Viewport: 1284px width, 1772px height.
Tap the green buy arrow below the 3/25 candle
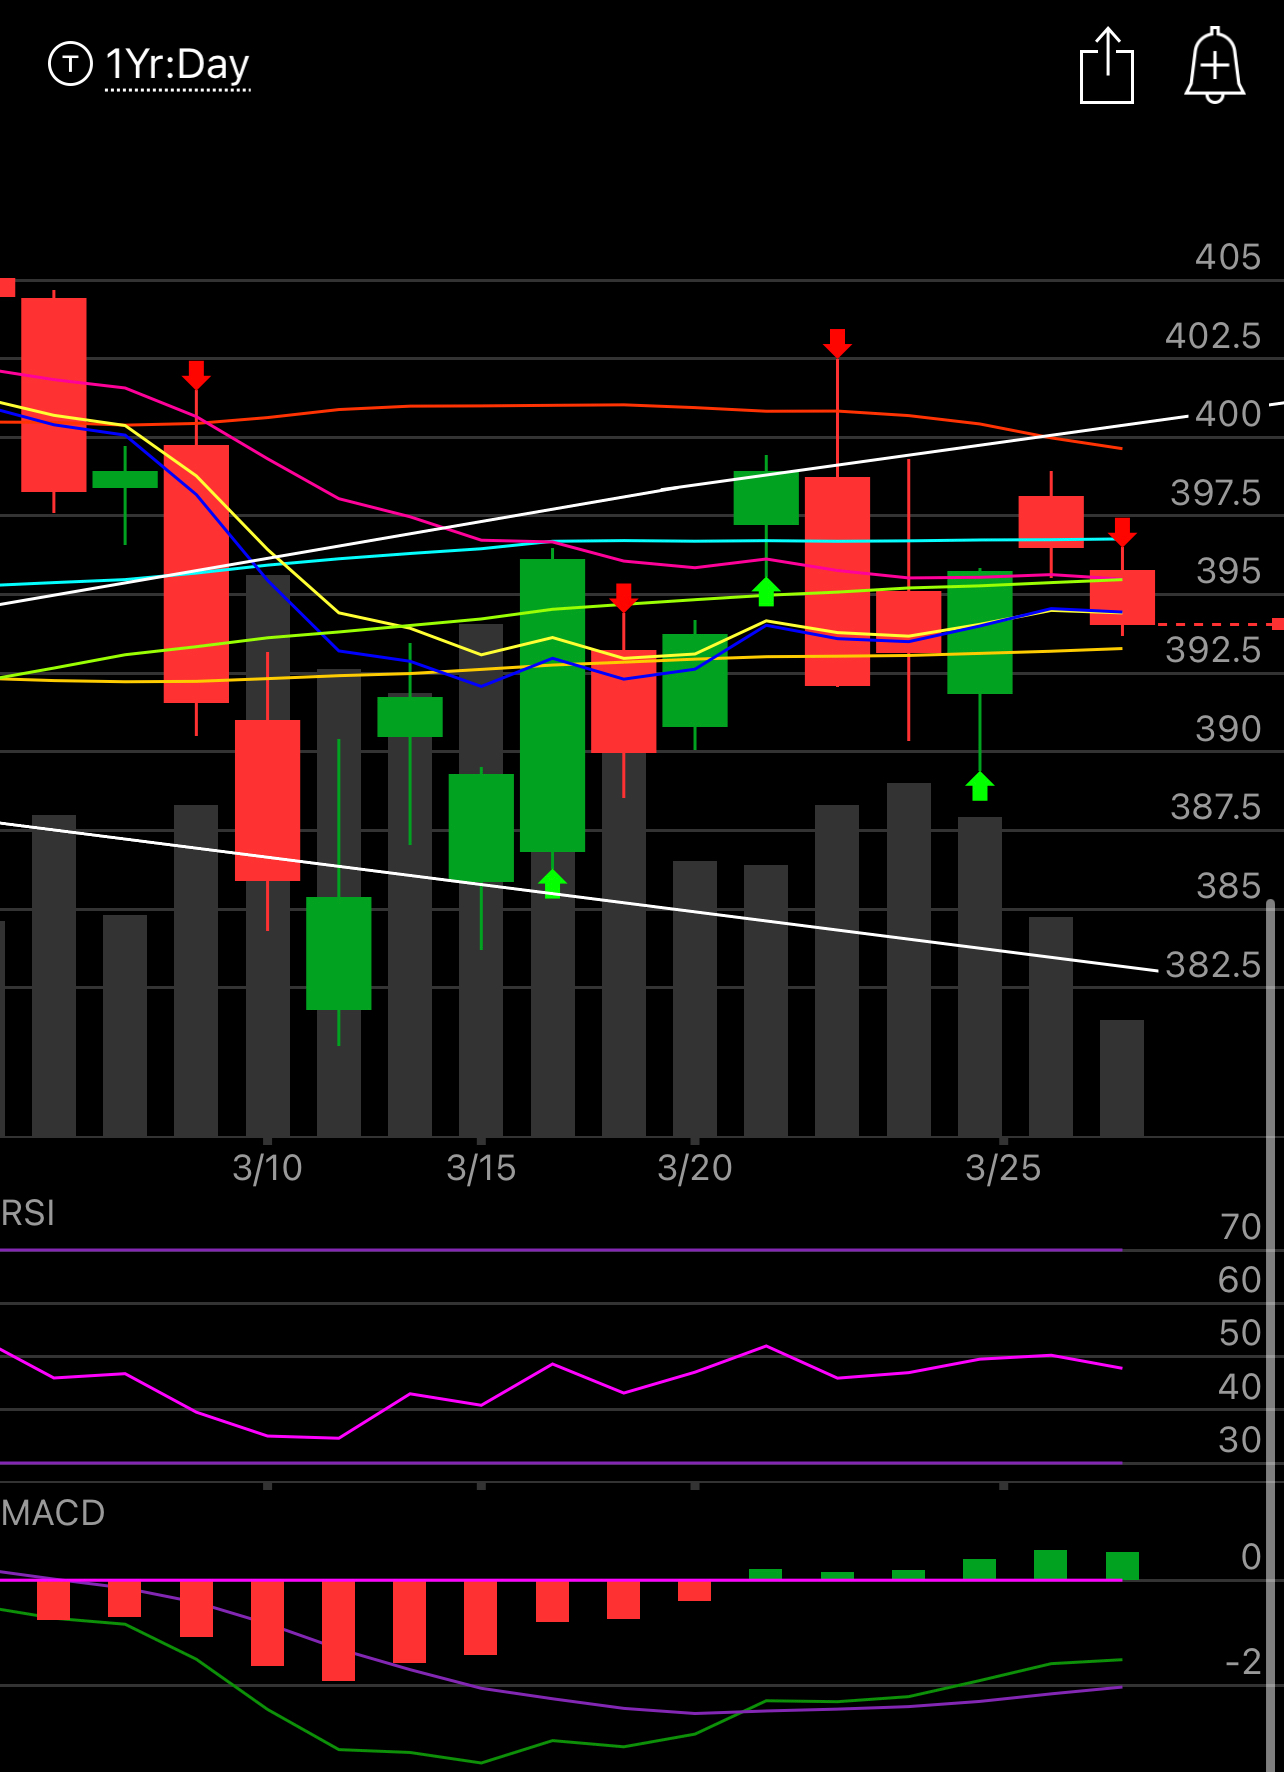980,786
